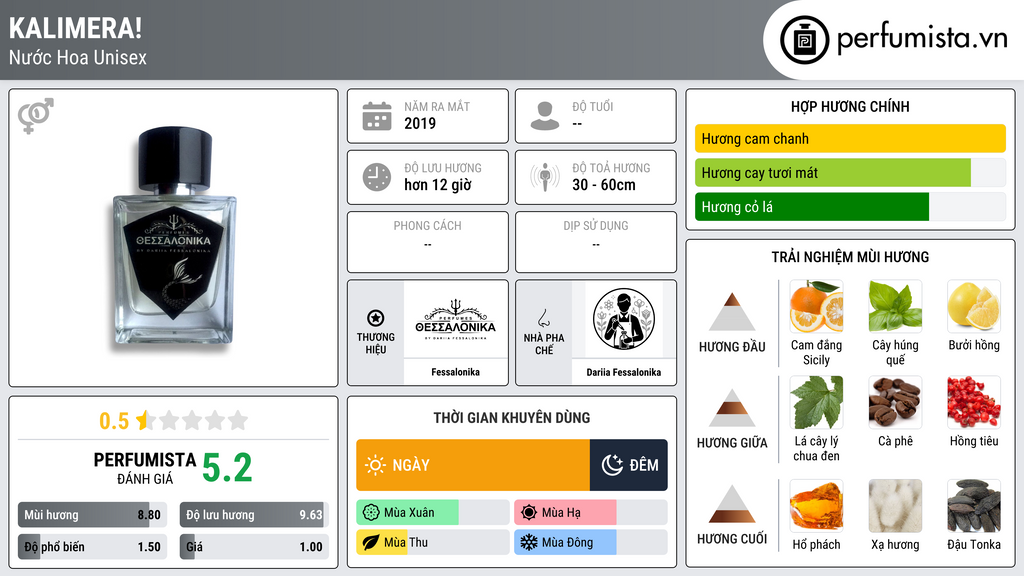Select the Mùa Xuân spring season bar
Image resolution: width=1024 pixels, height=576 pixels.
(432, 513)
